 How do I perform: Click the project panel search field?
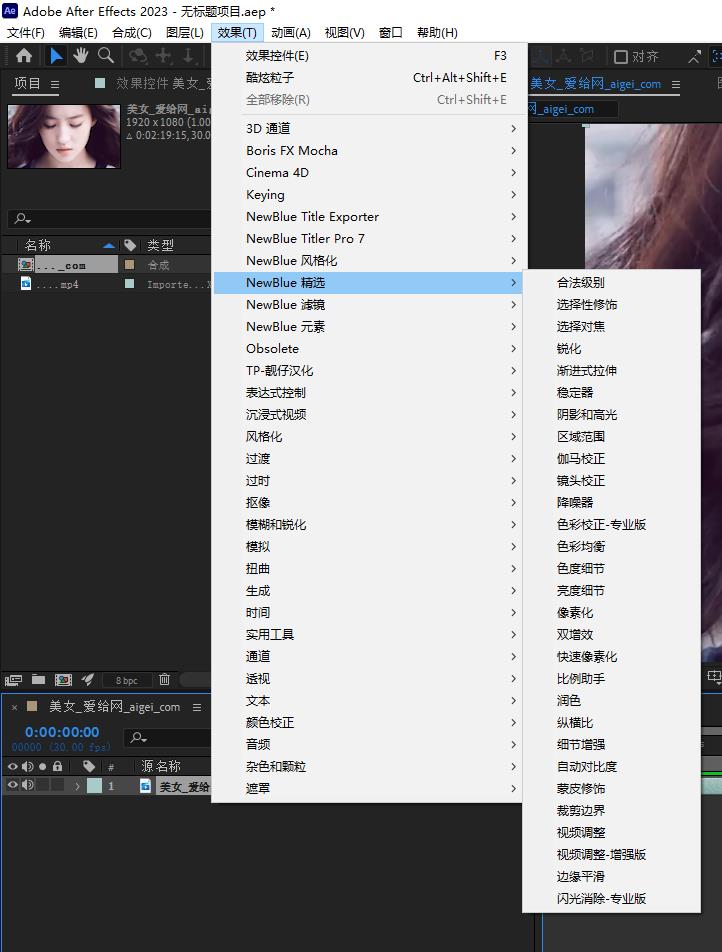(111, 219)
